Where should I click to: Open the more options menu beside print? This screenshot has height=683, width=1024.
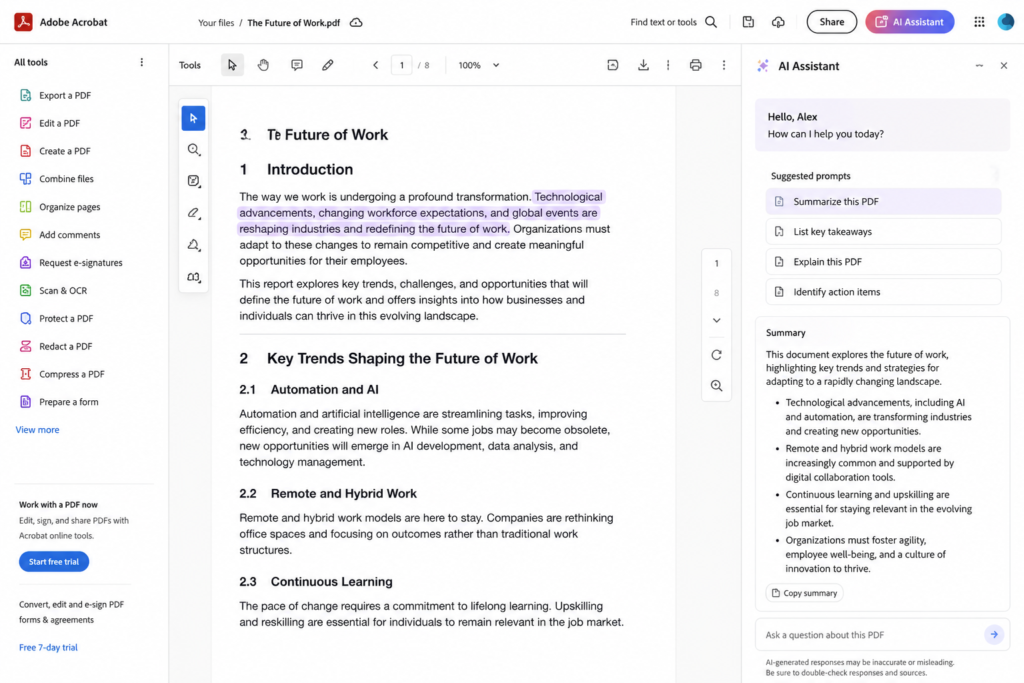click(724, 65)
